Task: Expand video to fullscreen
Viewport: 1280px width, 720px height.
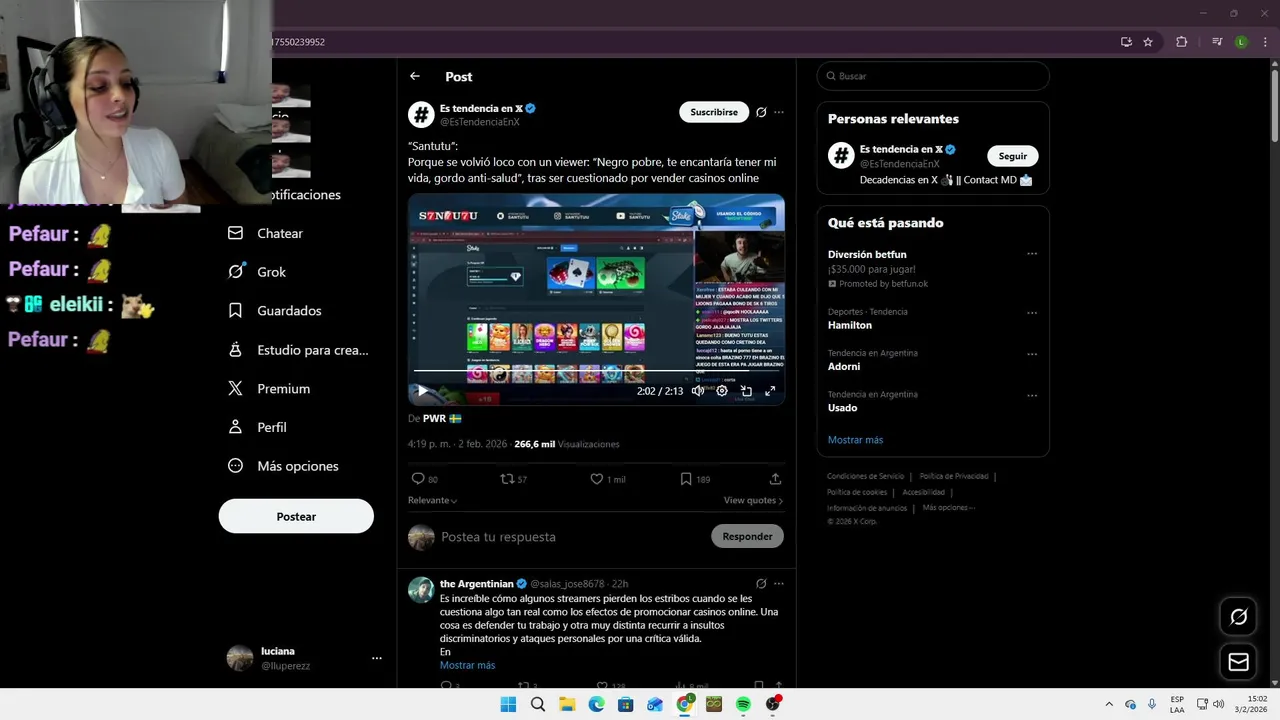Action: pos(770,391)
